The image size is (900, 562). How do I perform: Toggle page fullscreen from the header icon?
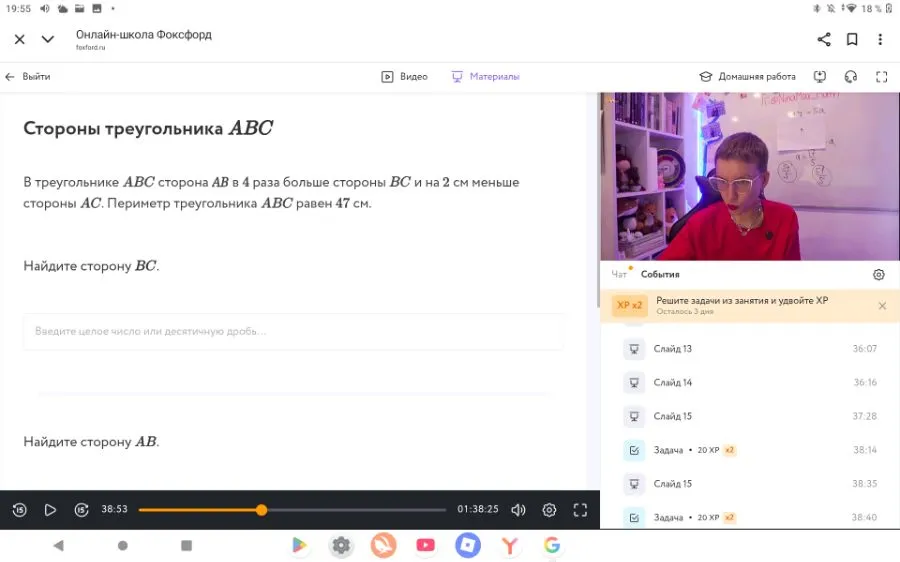[882, 76]
